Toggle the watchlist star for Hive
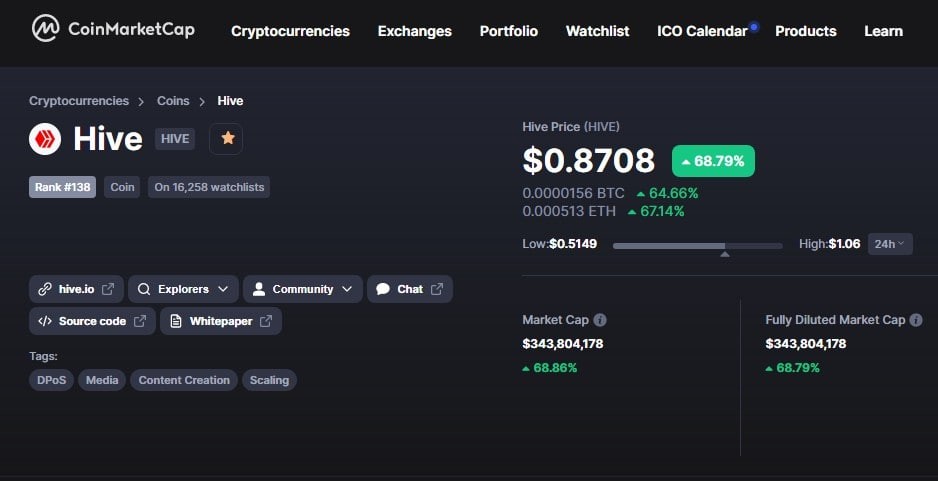 [x=226, y=139]
